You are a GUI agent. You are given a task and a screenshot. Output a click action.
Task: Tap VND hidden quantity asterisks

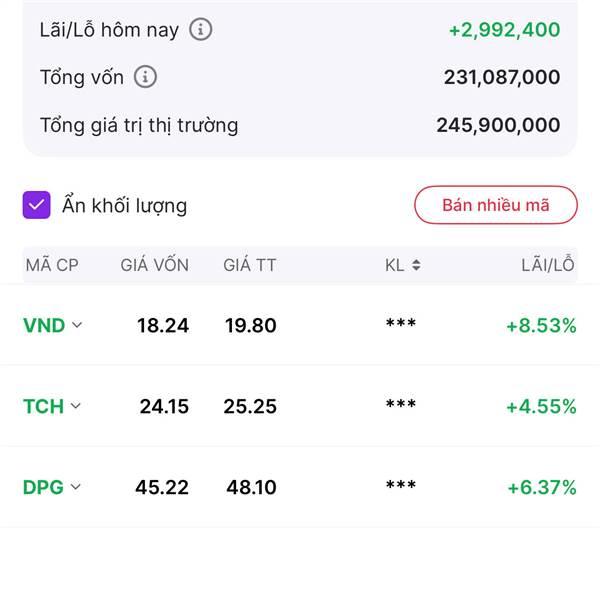[401, 323]
